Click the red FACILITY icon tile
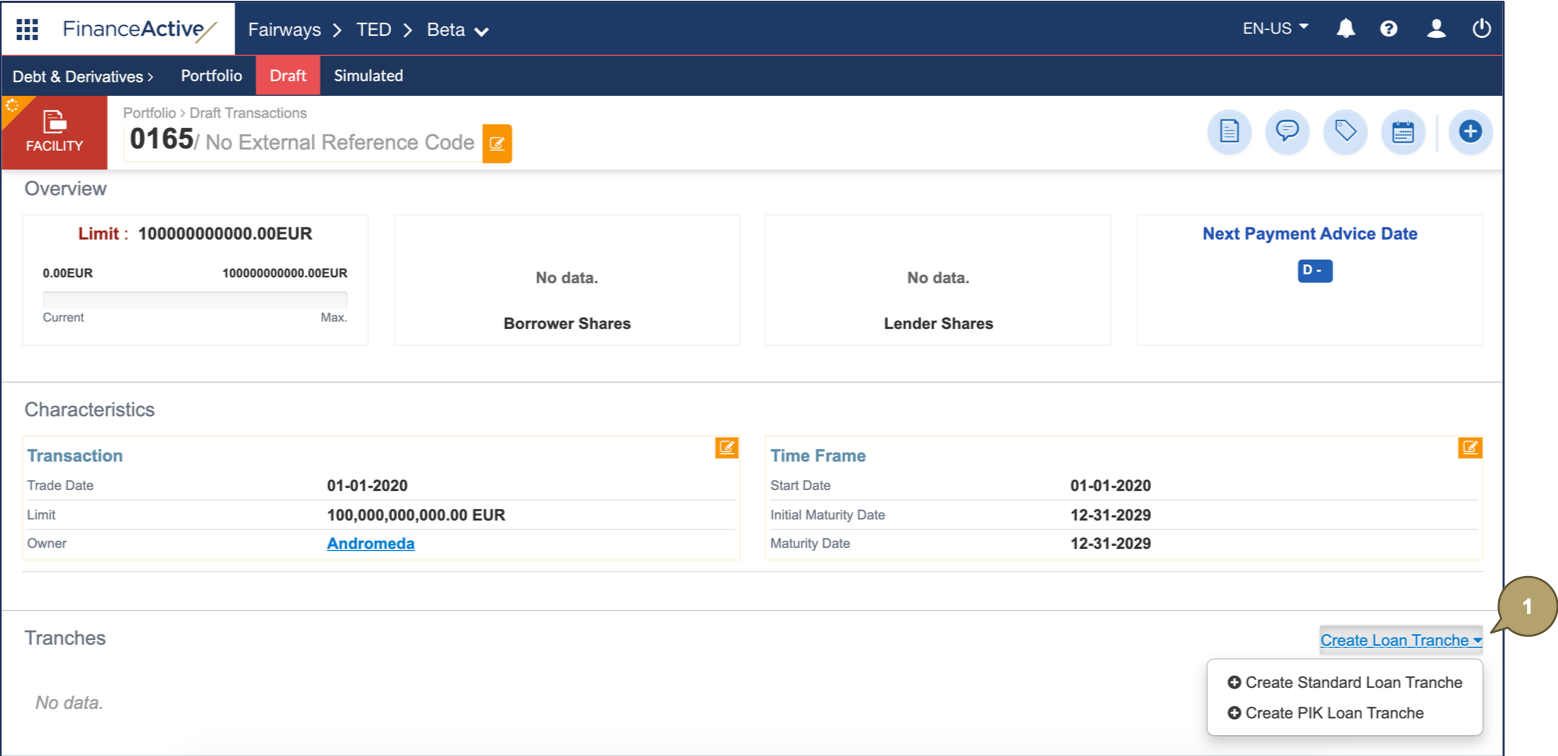This screenshot has width=1558, height=756. (54, 133)
